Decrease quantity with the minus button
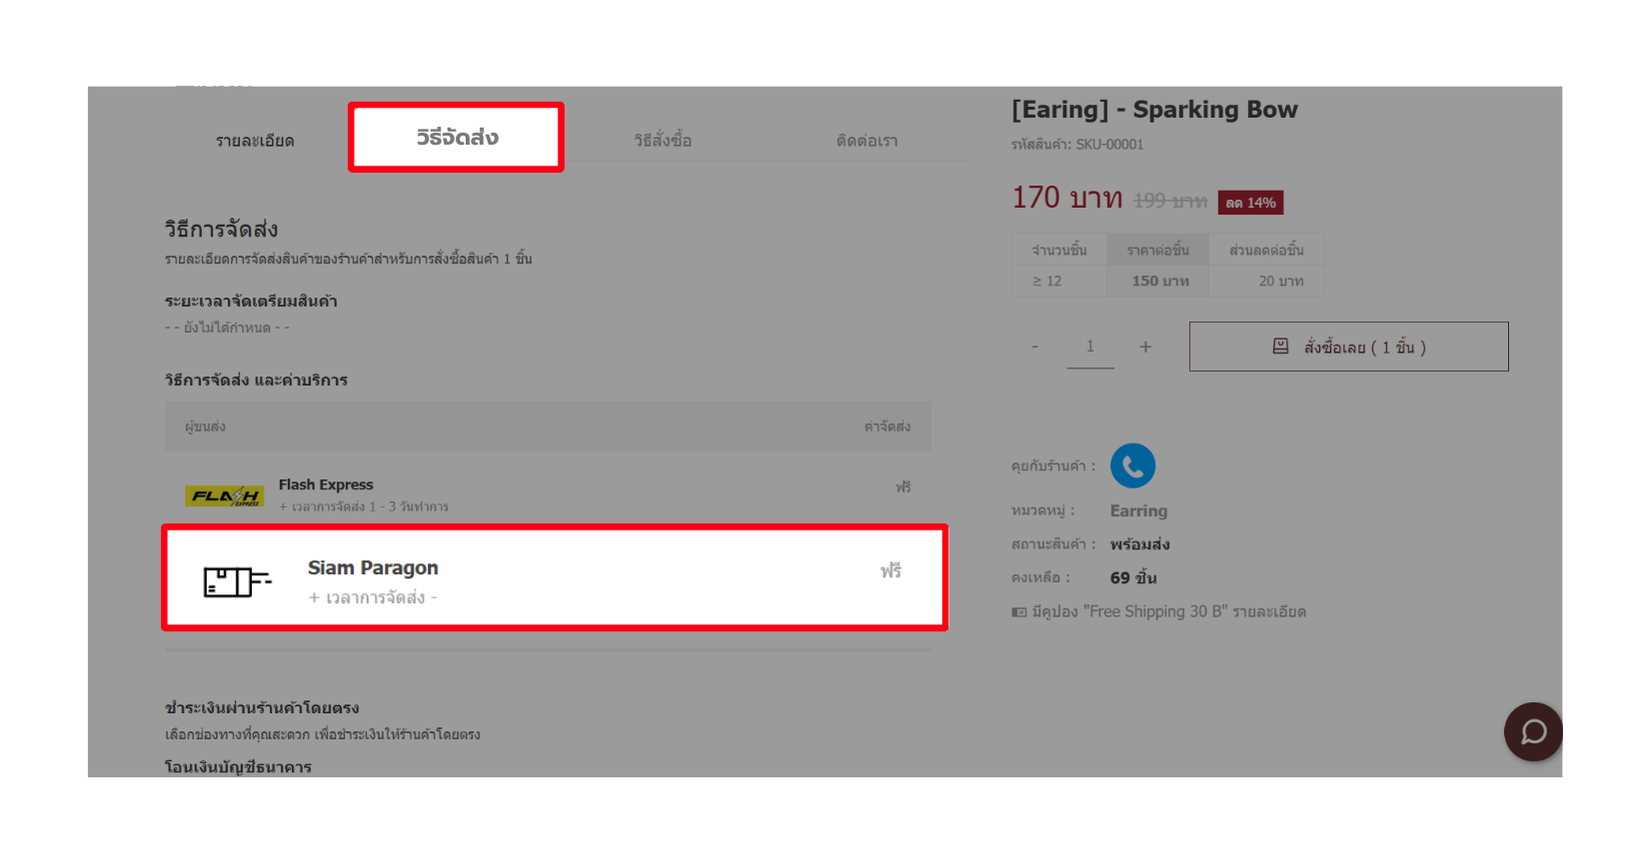This screenshot has width=1650, height=863. click(x=1035, y=347)
